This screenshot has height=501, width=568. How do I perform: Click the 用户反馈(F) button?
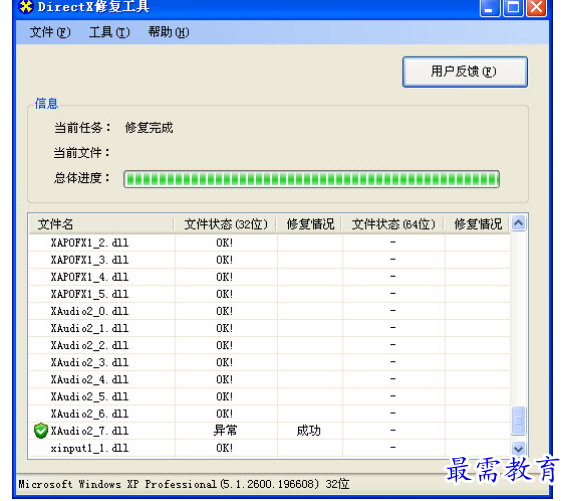pos(465,71)
